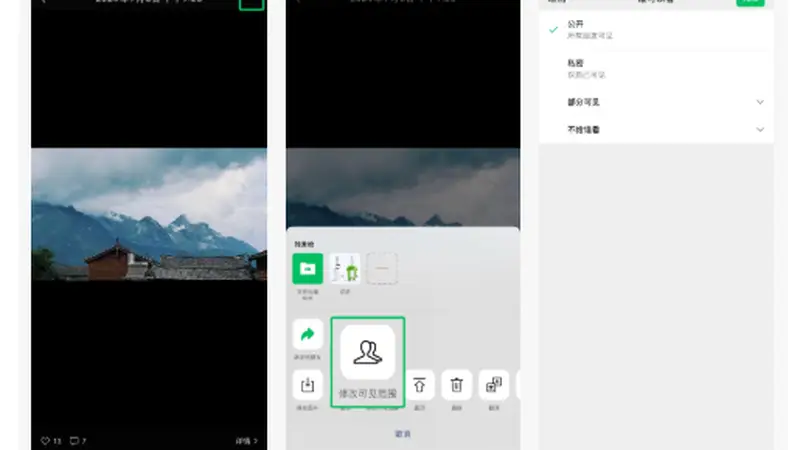
Task: Open the mountain photo in left screen
Action: point(149,214)
